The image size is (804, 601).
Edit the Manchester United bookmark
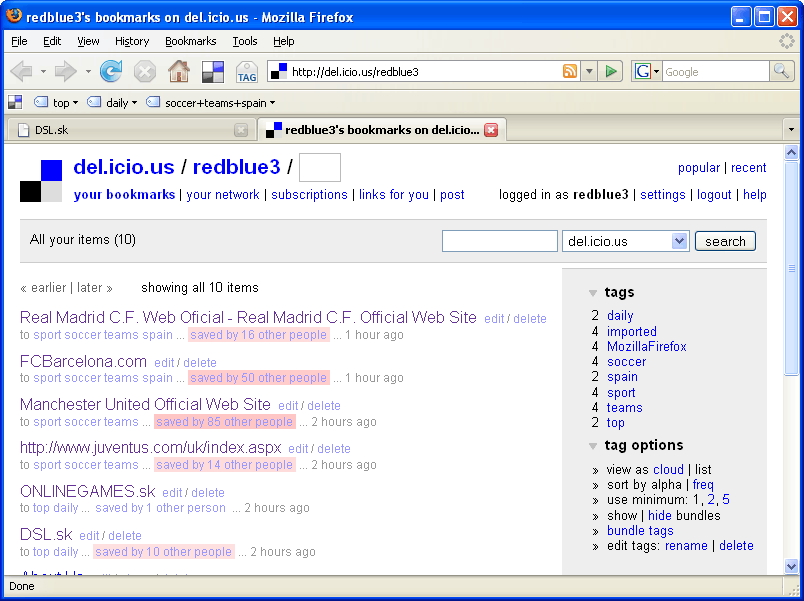point(288,406)
